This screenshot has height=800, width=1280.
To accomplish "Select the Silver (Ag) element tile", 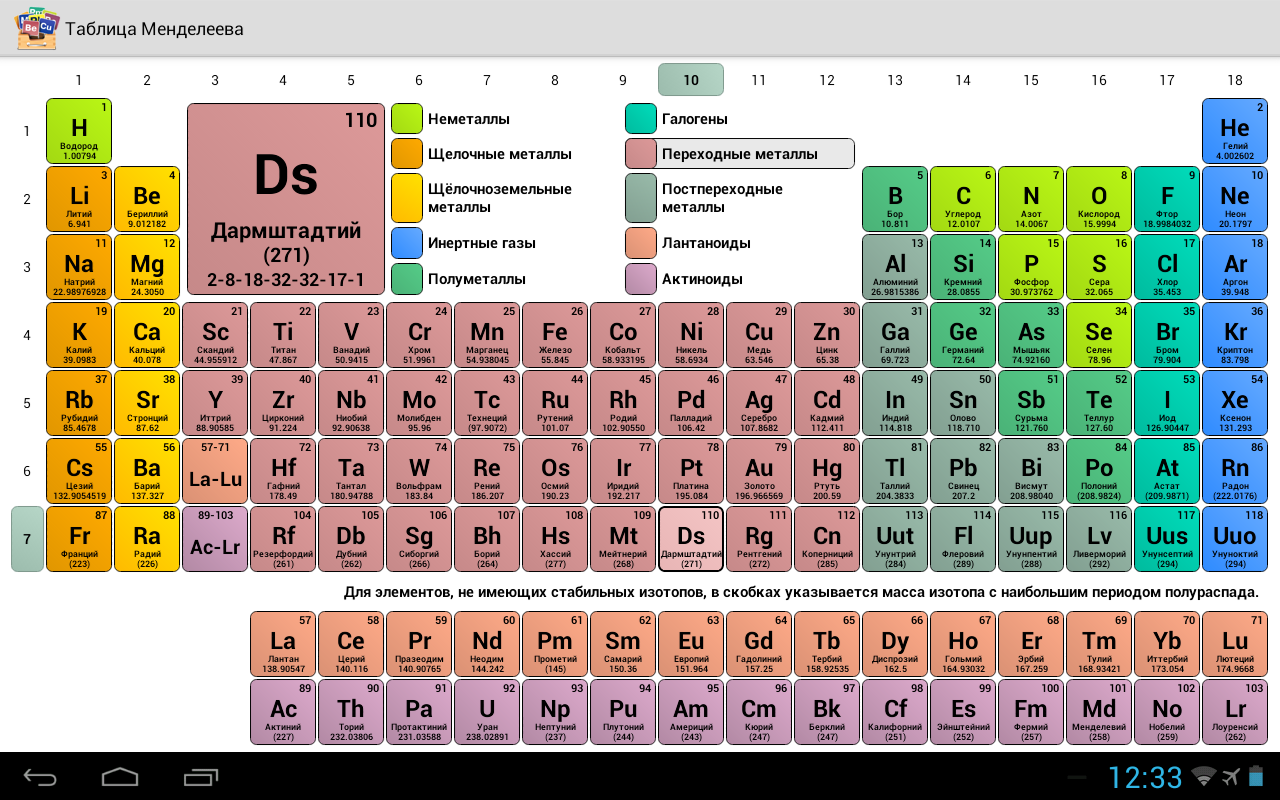I will (x=759, y=403).
